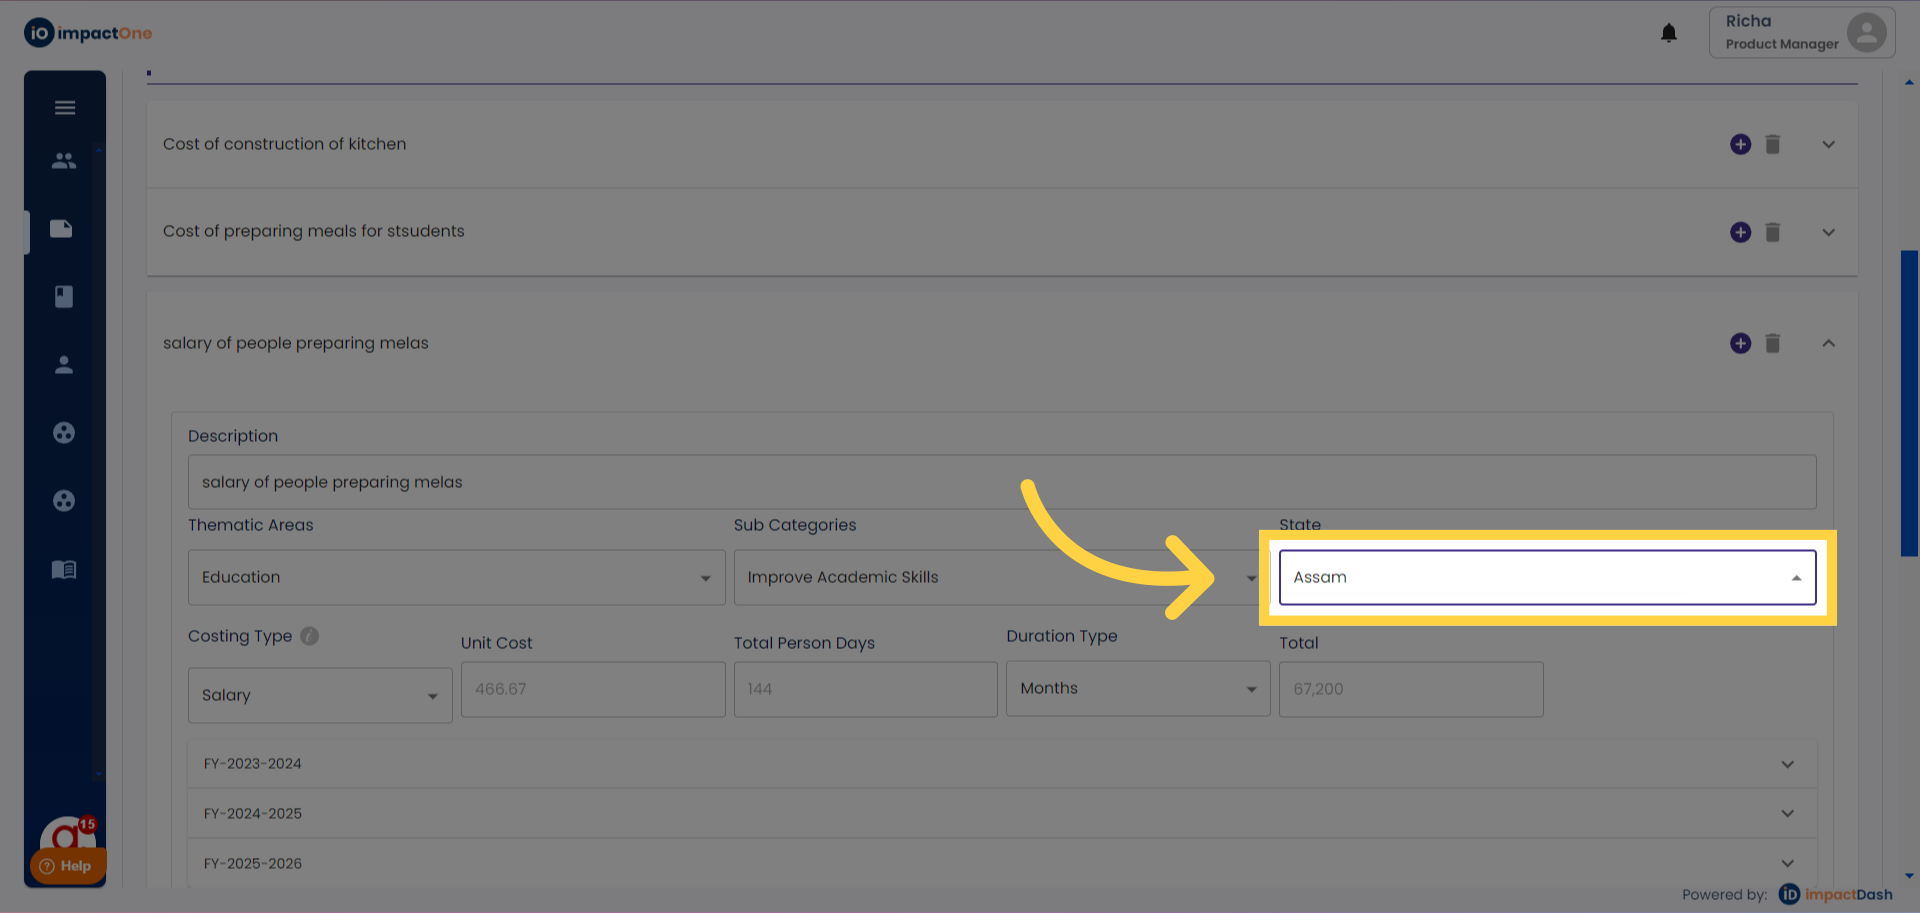The image size is (1920, 913).
Task: Open Richa's user profile menu
Action: 1801,33
